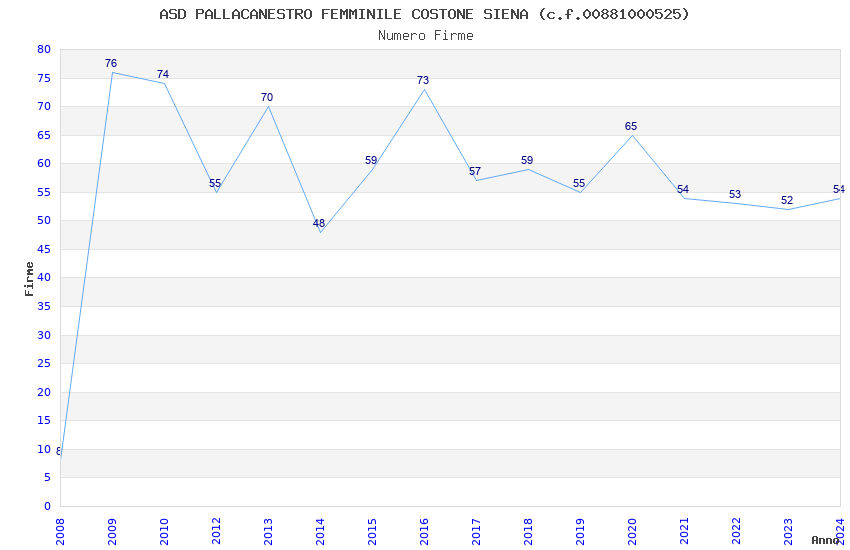Click the subtitle Numero Firme
Screen dimensions: 850x550
point(426,35)
